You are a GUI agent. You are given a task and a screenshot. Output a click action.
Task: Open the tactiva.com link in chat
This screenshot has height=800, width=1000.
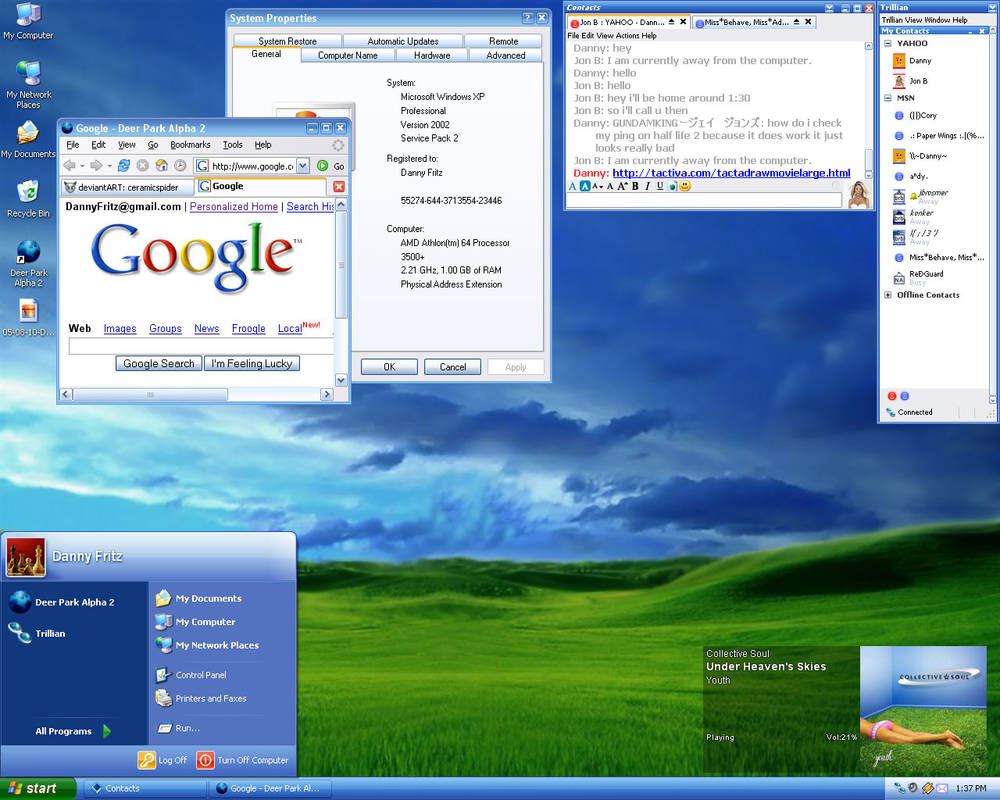point(731,173)
